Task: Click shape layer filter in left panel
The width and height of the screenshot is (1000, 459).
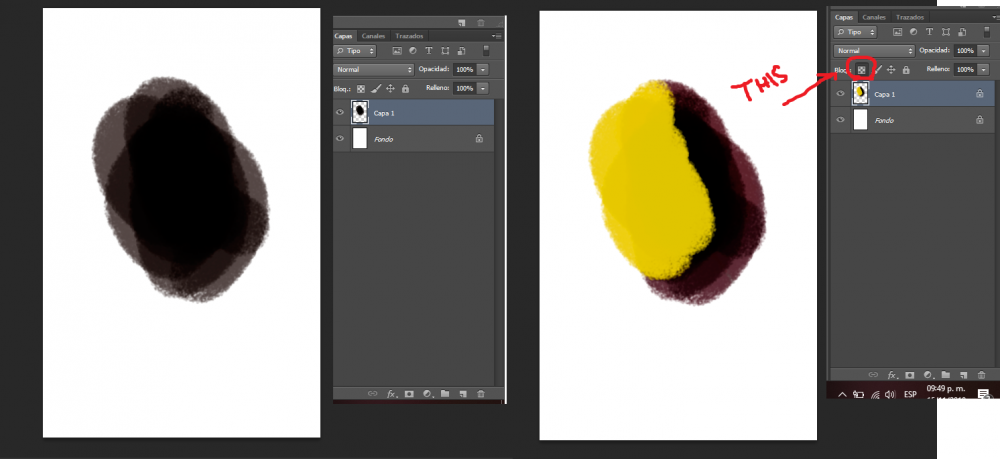Action: coord(445,50)
